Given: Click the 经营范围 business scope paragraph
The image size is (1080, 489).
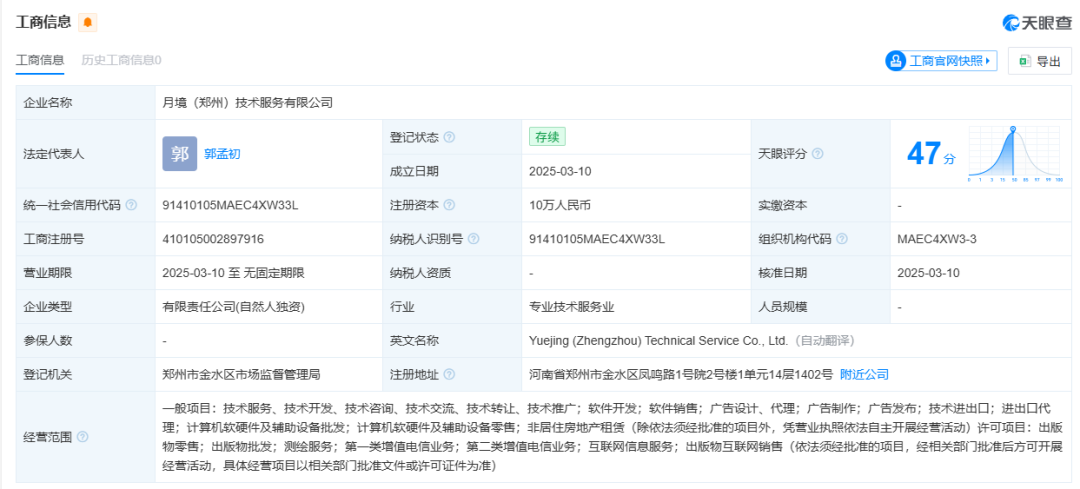Looking at the screenshot, I should click(x=613, y=437).
